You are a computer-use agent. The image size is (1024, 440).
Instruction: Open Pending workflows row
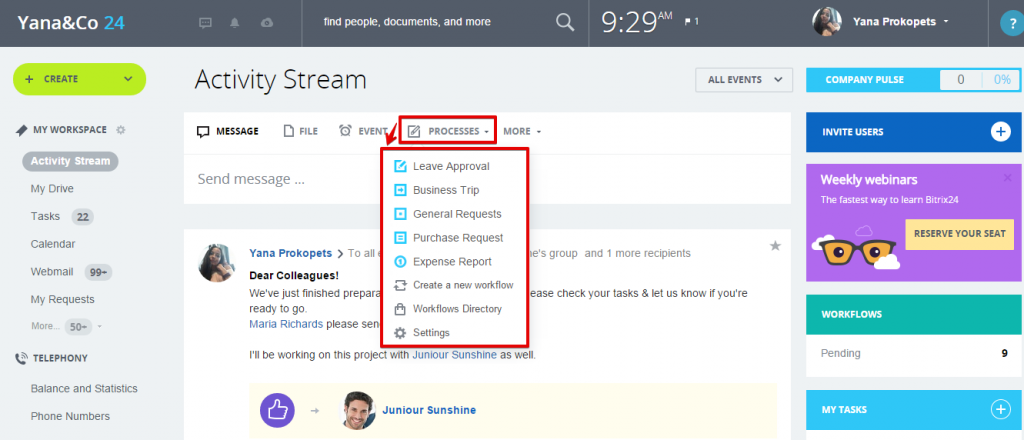[914, 353]
